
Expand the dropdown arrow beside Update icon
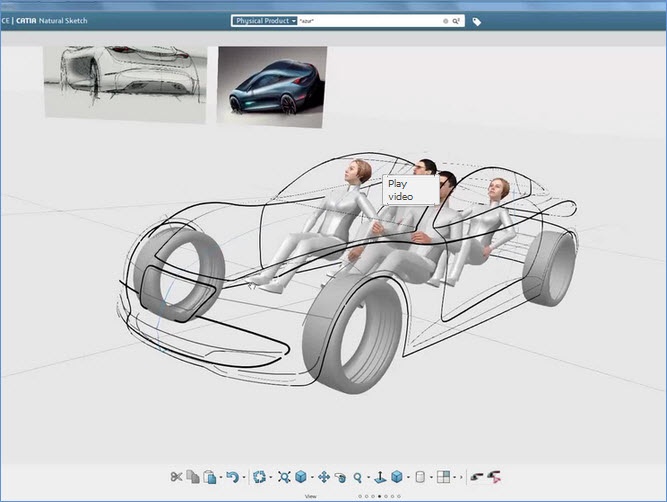271,477
